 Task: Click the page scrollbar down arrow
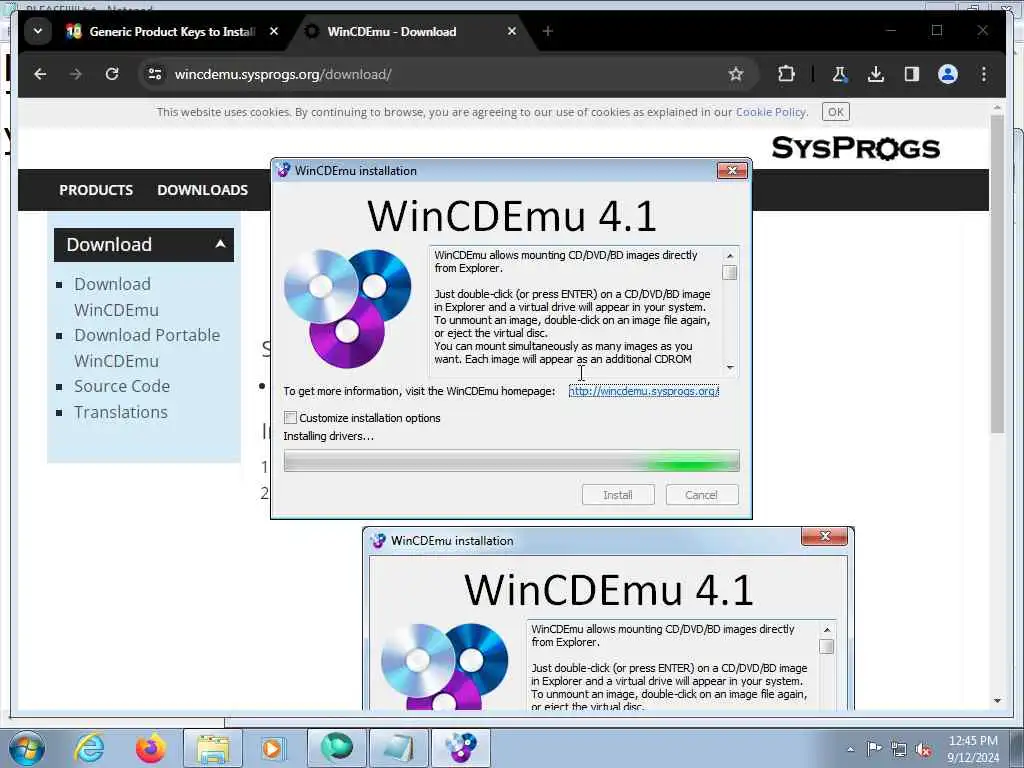(997, 701)
